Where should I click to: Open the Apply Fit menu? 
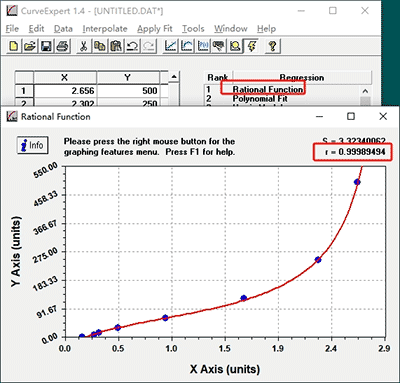pos(155,29)
